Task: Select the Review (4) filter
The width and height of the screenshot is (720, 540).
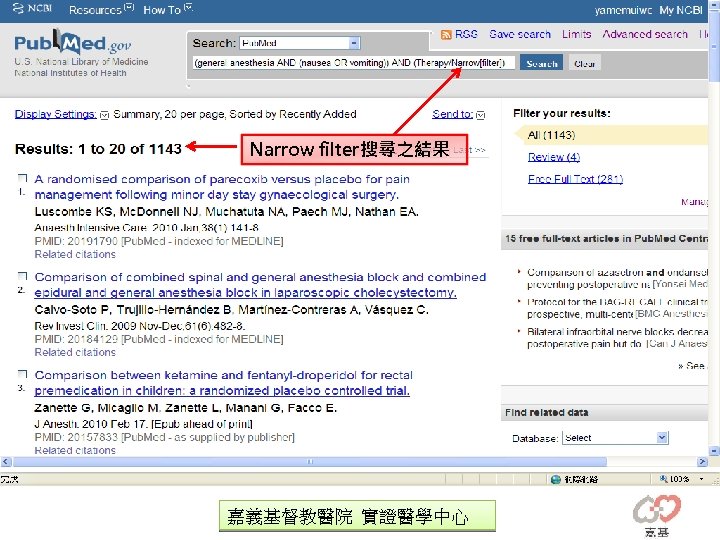Action: [554, 157]
